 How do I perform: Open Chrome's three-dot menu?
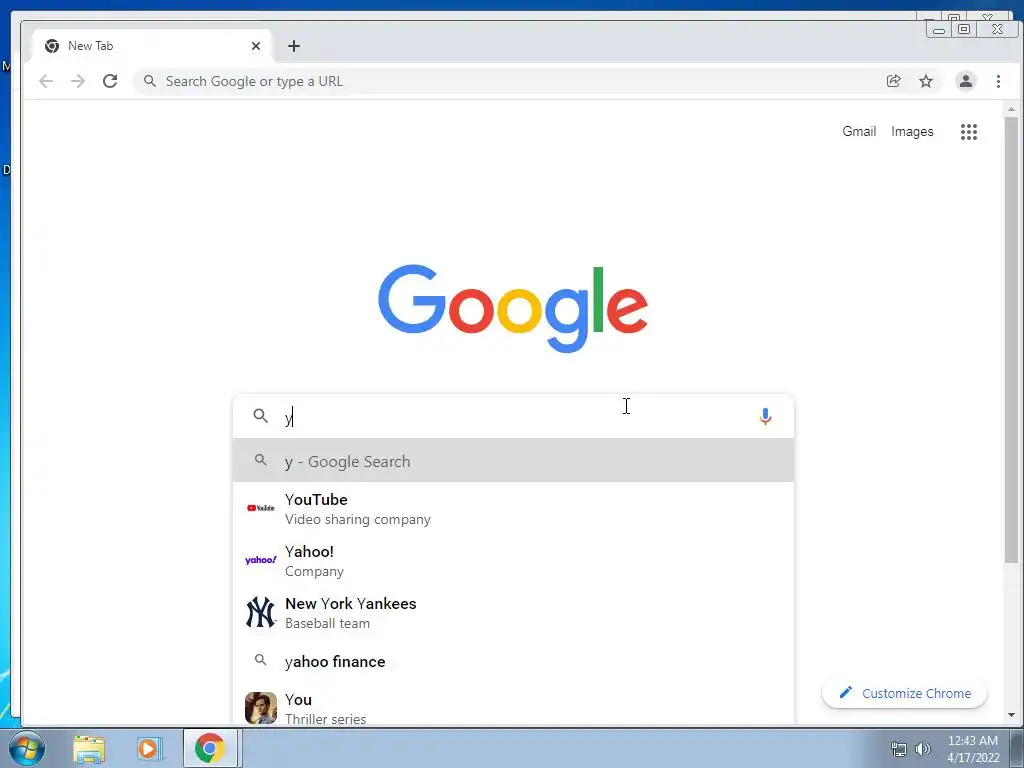tap(998, 81)
